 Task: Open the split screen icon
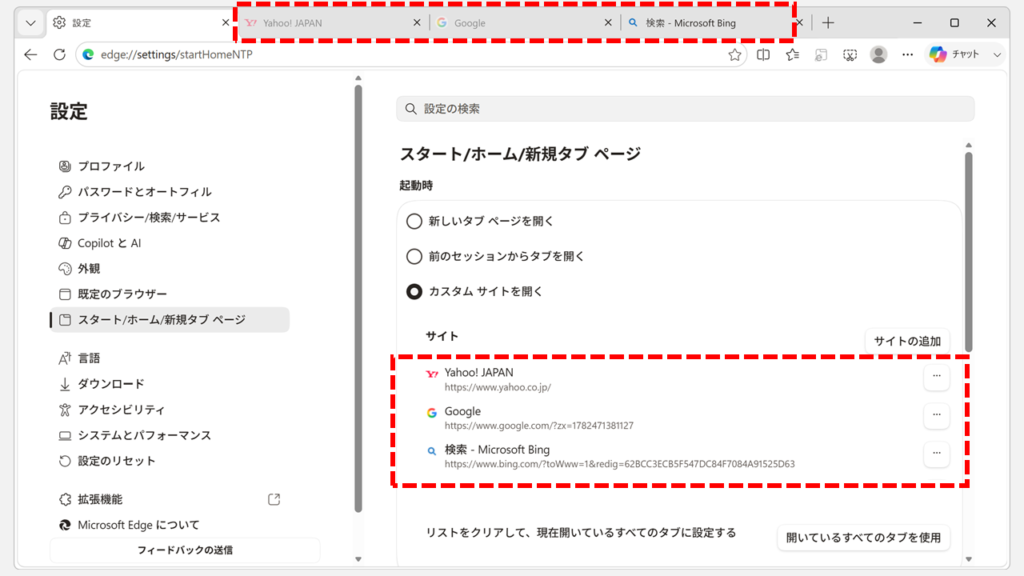coord(763,55)
